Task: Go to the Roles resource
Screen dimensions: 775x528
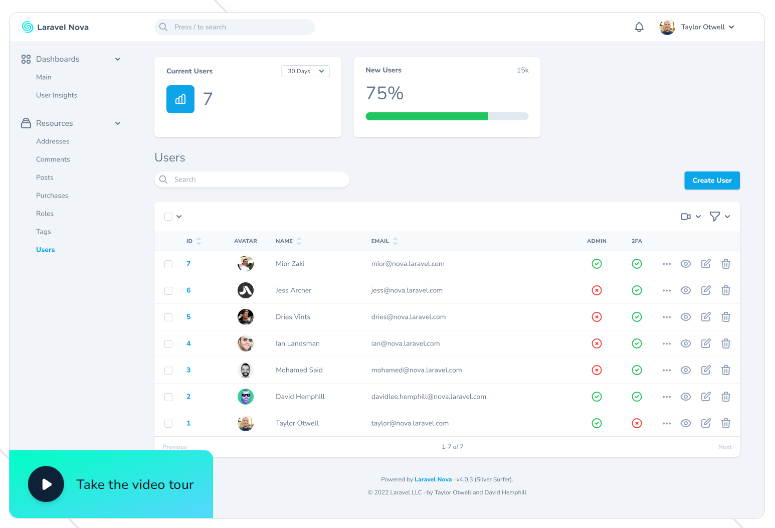Action: pyautogui.click(x=44, y=214)
